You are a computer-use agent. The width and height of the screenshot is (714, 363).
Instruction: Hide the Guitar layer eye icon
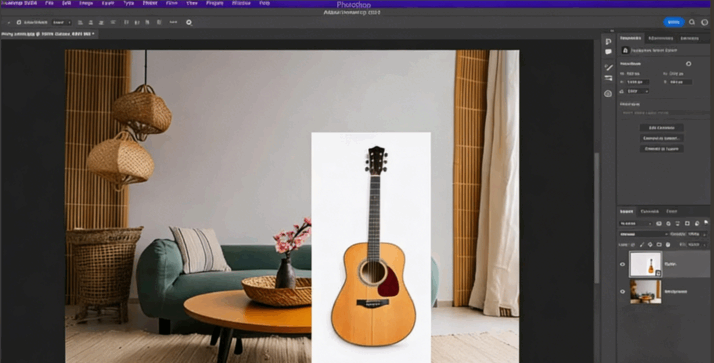(622, 265)
